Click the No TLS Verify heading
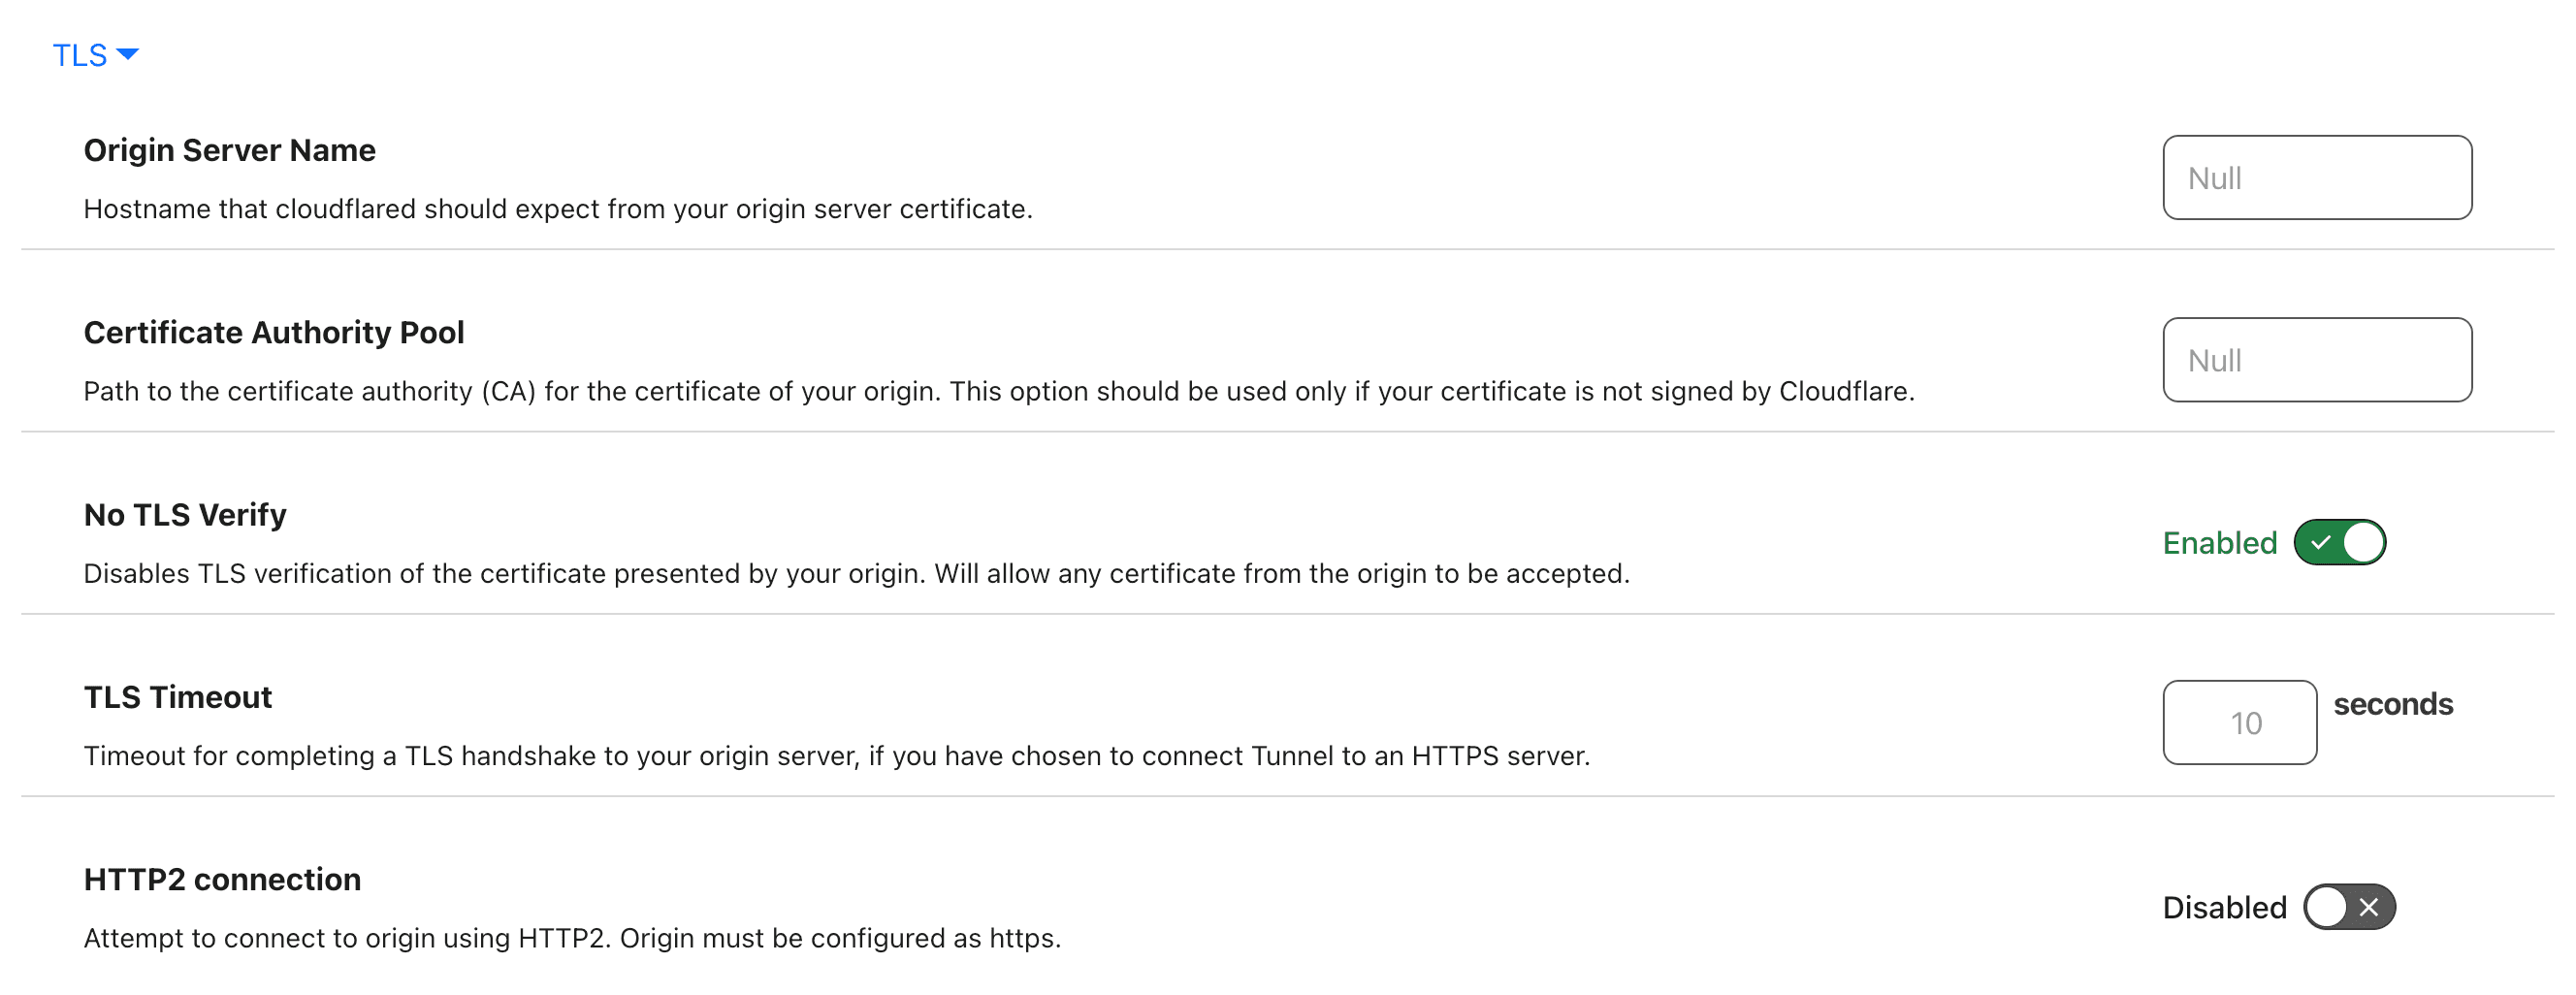2576x995 pixels. pos(185,514)
